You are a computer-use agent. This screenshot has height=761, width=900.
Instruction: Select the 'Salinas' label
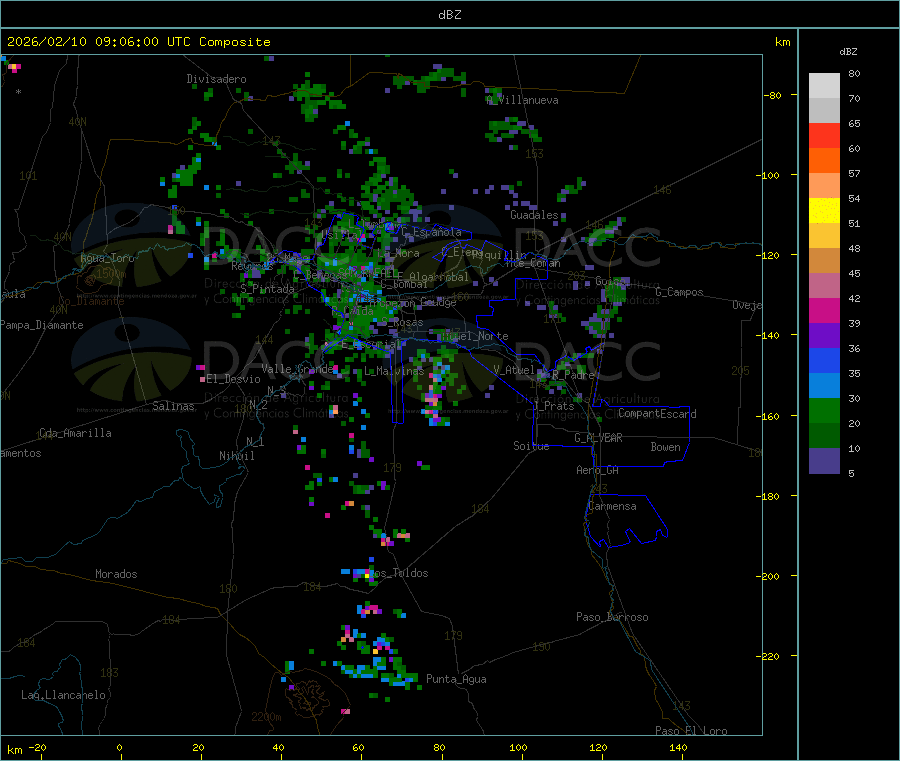[173, 406]
